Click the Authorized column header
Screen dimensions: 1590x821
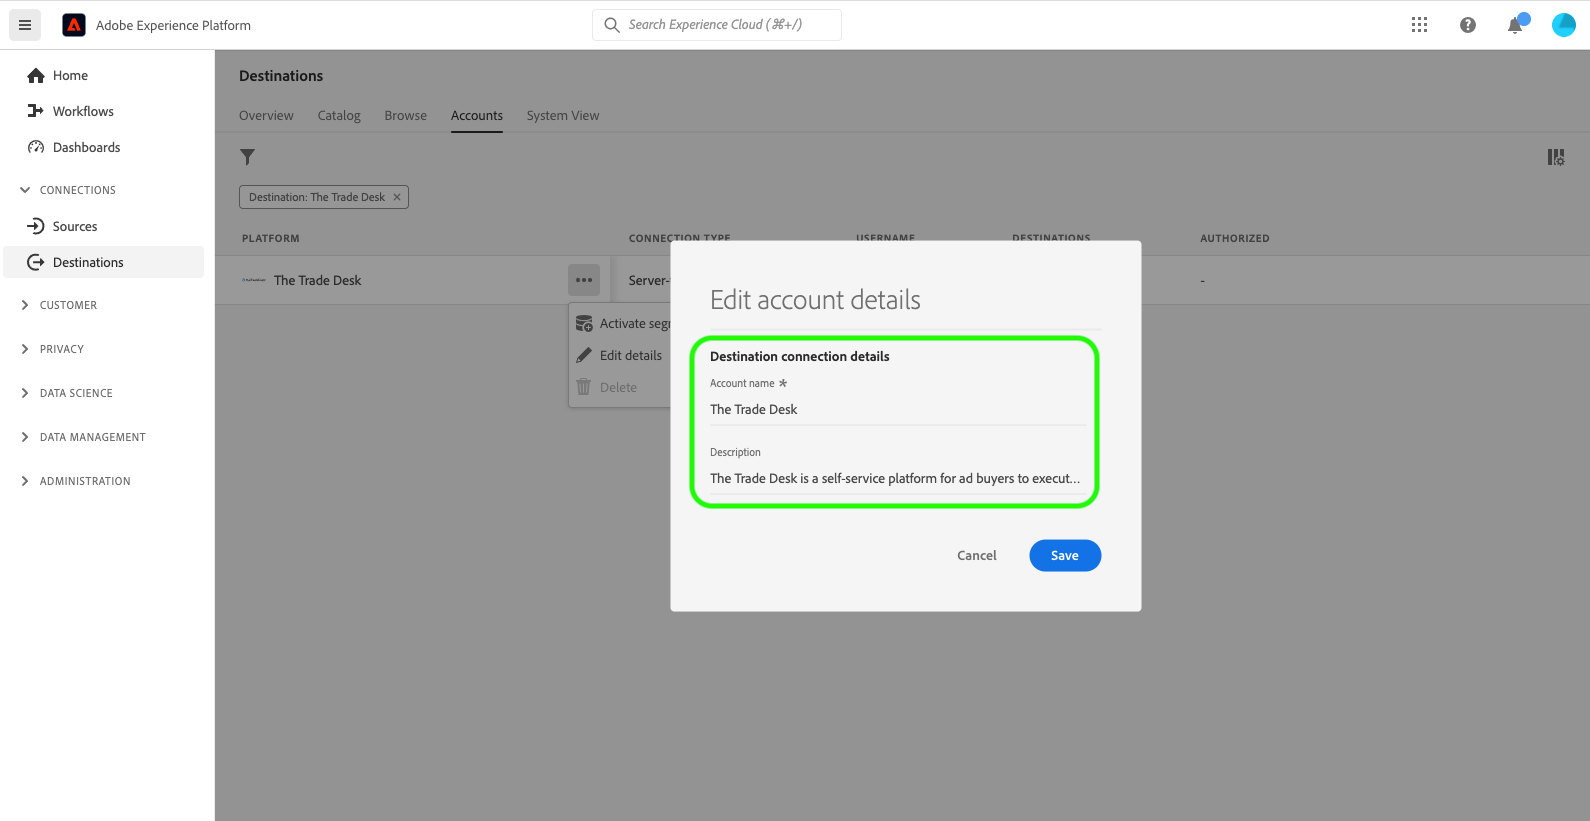[x=1235, y=238]
